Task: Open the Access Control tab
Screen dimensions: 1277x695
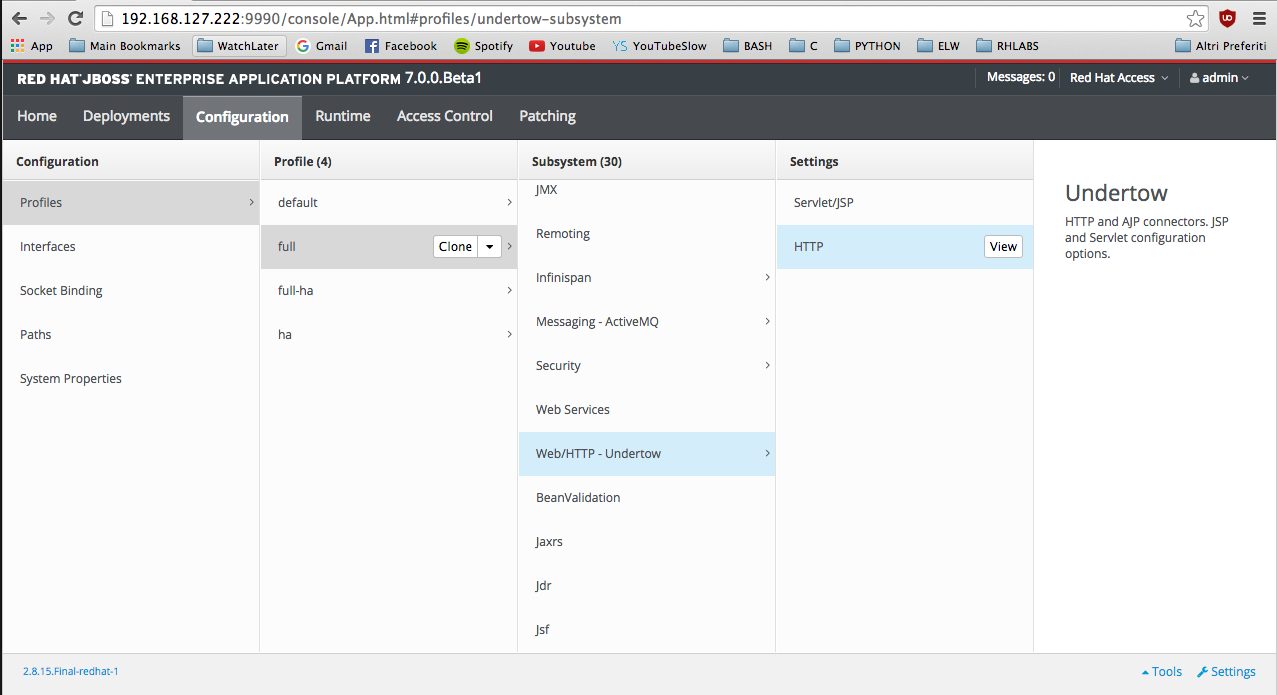Action: pos(445,116)
